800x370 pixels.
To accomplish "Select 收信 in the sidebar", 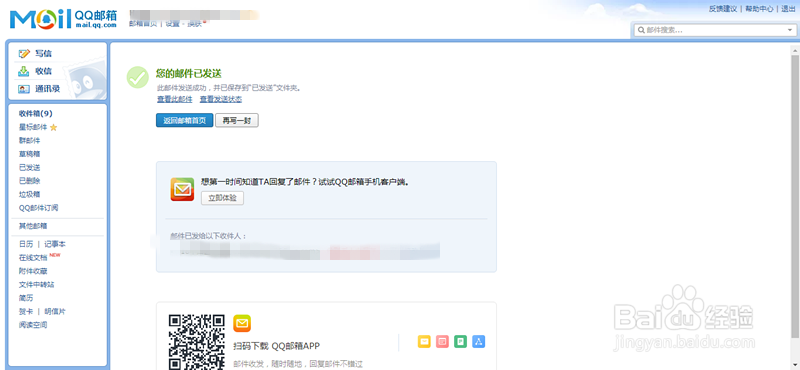I will point(43,71).
